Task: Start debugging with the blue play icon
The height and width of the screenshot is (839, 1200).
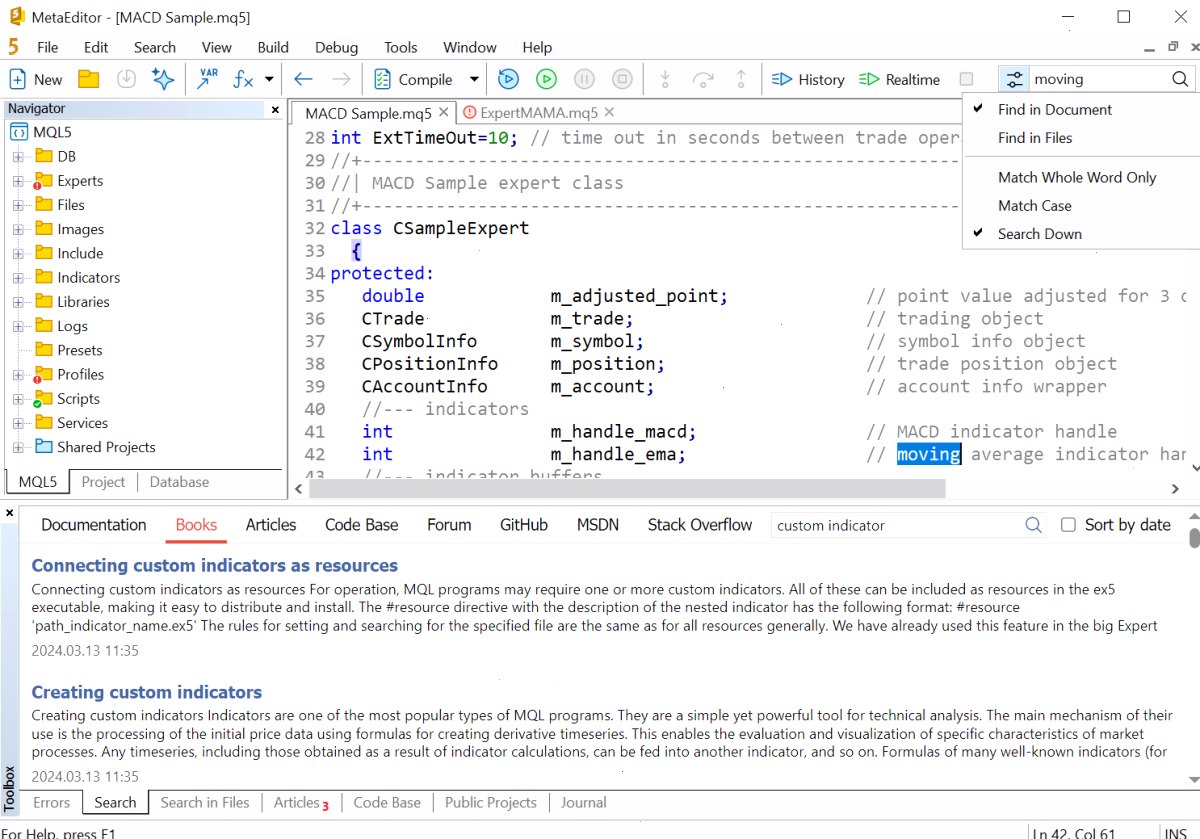Action: click(x=508, y=80)
